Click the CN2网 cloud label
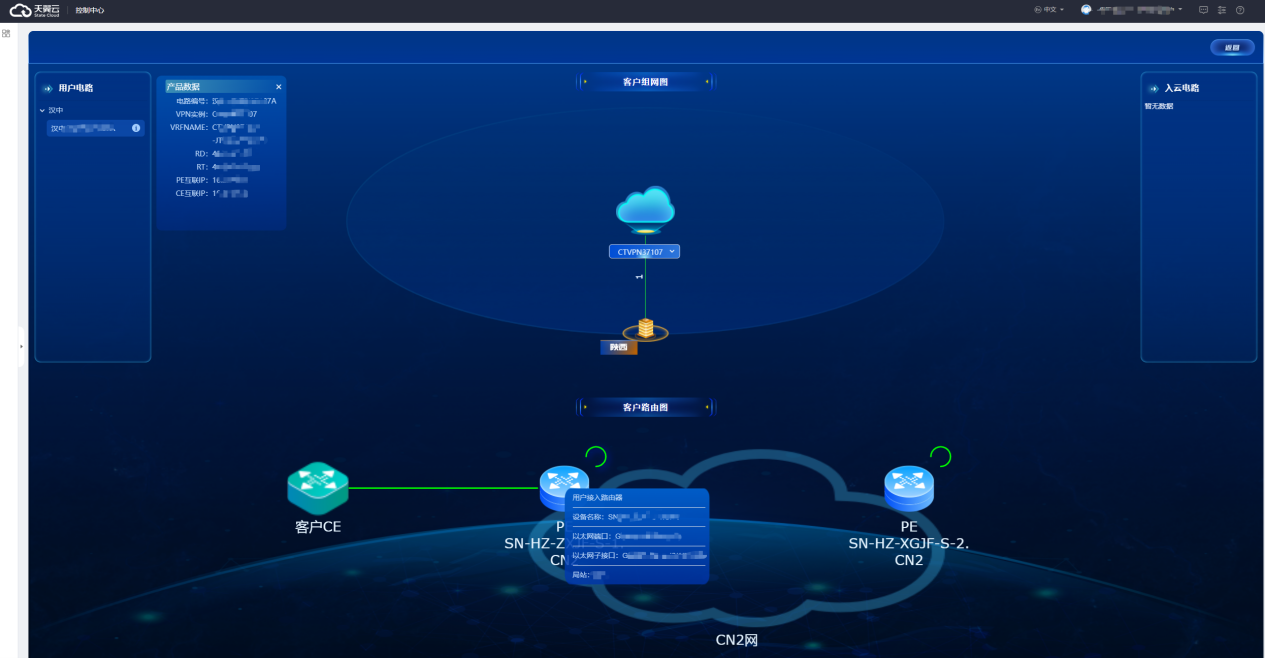Image resolution: width=1265 pixels, height=658 pixels. 736,640
